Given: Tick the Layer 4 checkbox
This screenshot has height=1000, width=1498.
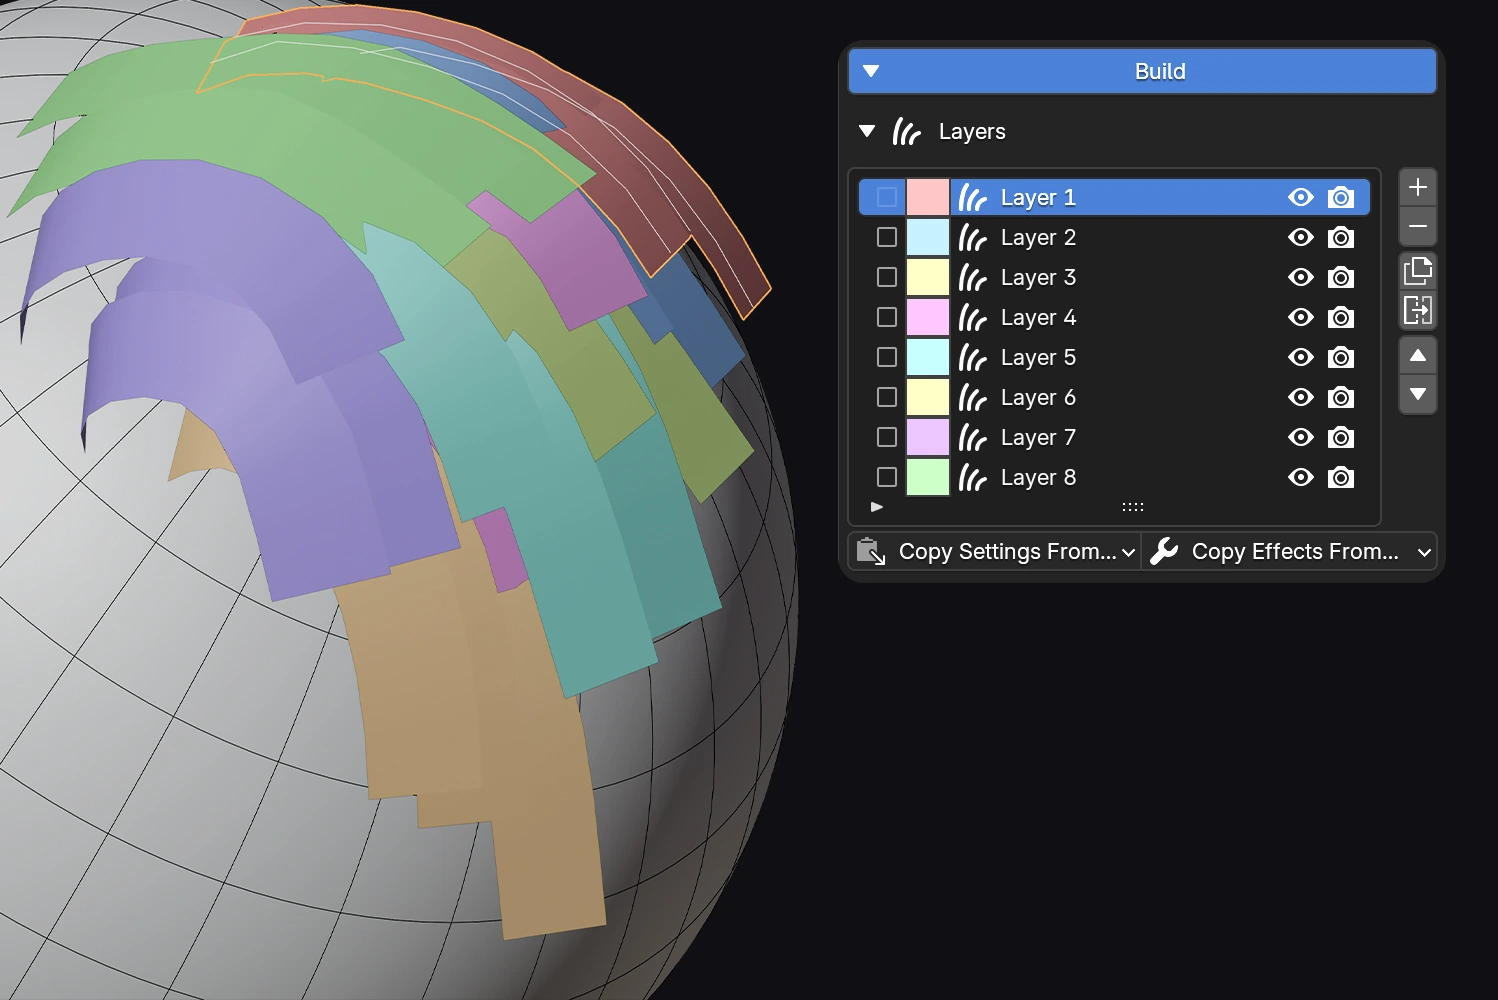Looking at the screenshot, I should coord(887,317).
